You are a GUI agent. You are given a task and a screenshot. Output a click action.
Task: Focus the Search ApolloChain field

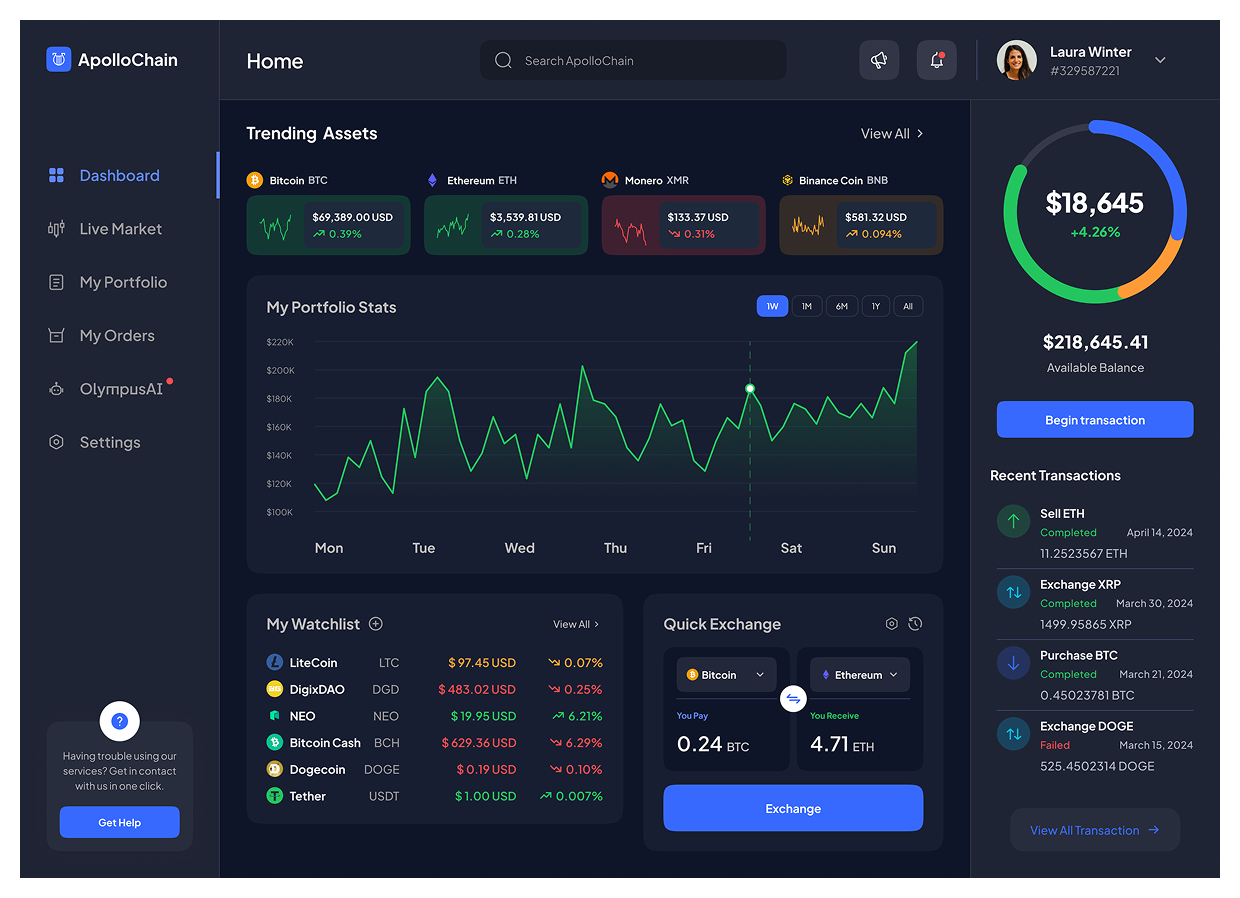pyautogui.click(x=633, y=60)
